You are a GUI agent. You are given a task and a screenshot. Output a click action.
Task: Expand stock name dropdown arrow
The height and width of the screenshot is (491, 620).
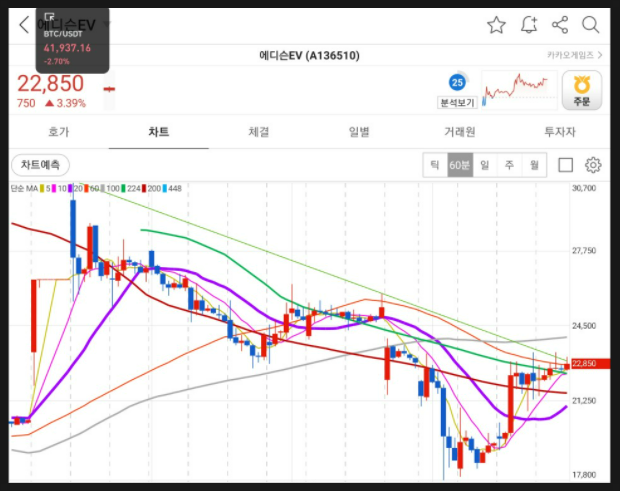pyautogui.click(x=107, y=24)
